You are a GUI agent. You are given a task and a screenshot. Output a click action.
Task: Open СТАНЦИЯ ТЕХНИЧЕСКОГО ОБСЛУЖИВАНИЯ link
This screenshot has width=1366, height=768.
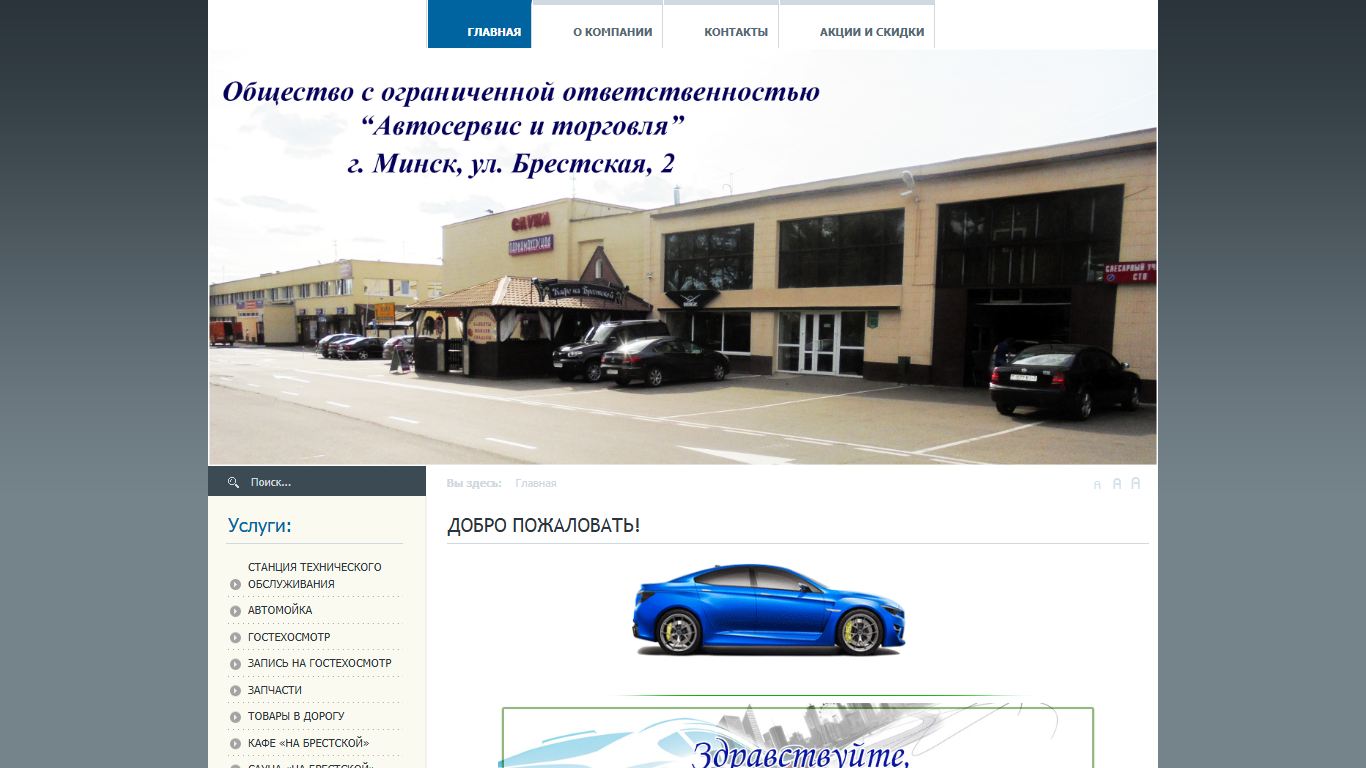coord(315,575)
